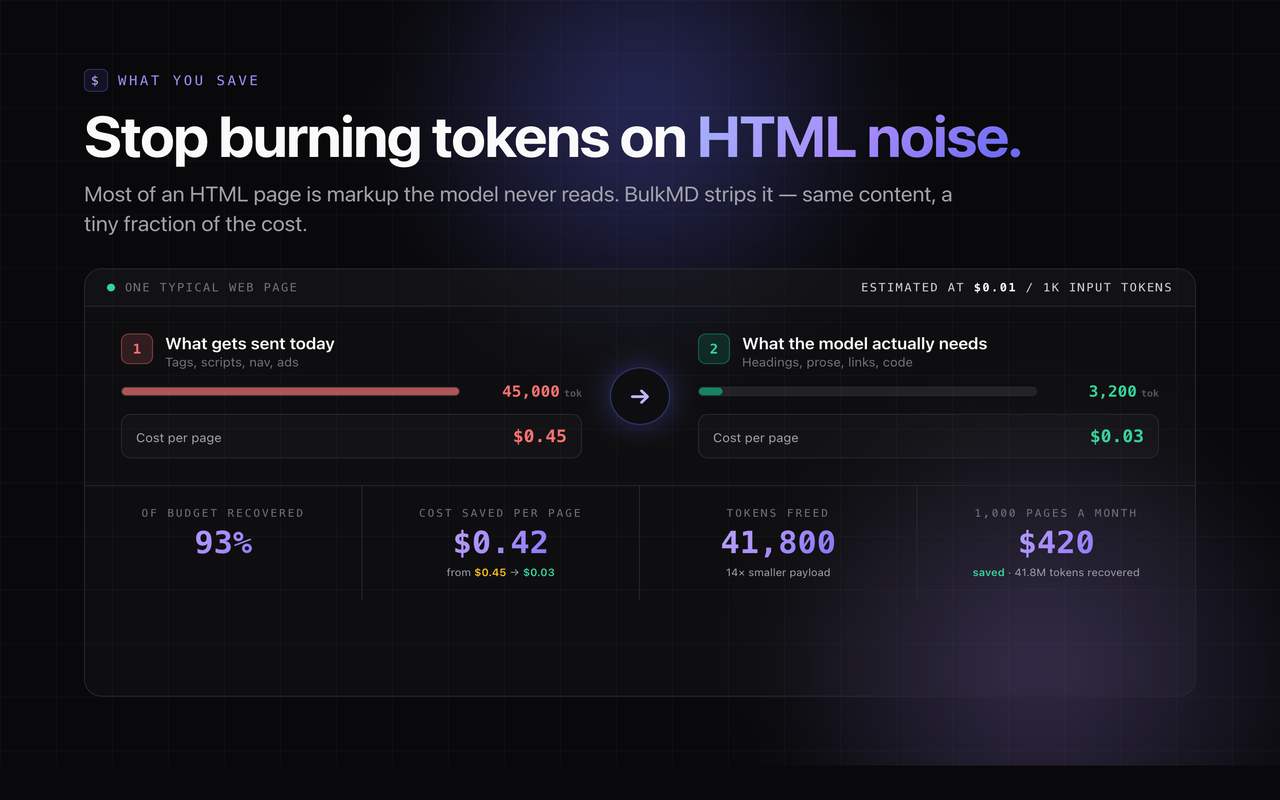Click the green '3,200 tok' value
This screenshot has width=1280, height=800.
click(1124, 392)
